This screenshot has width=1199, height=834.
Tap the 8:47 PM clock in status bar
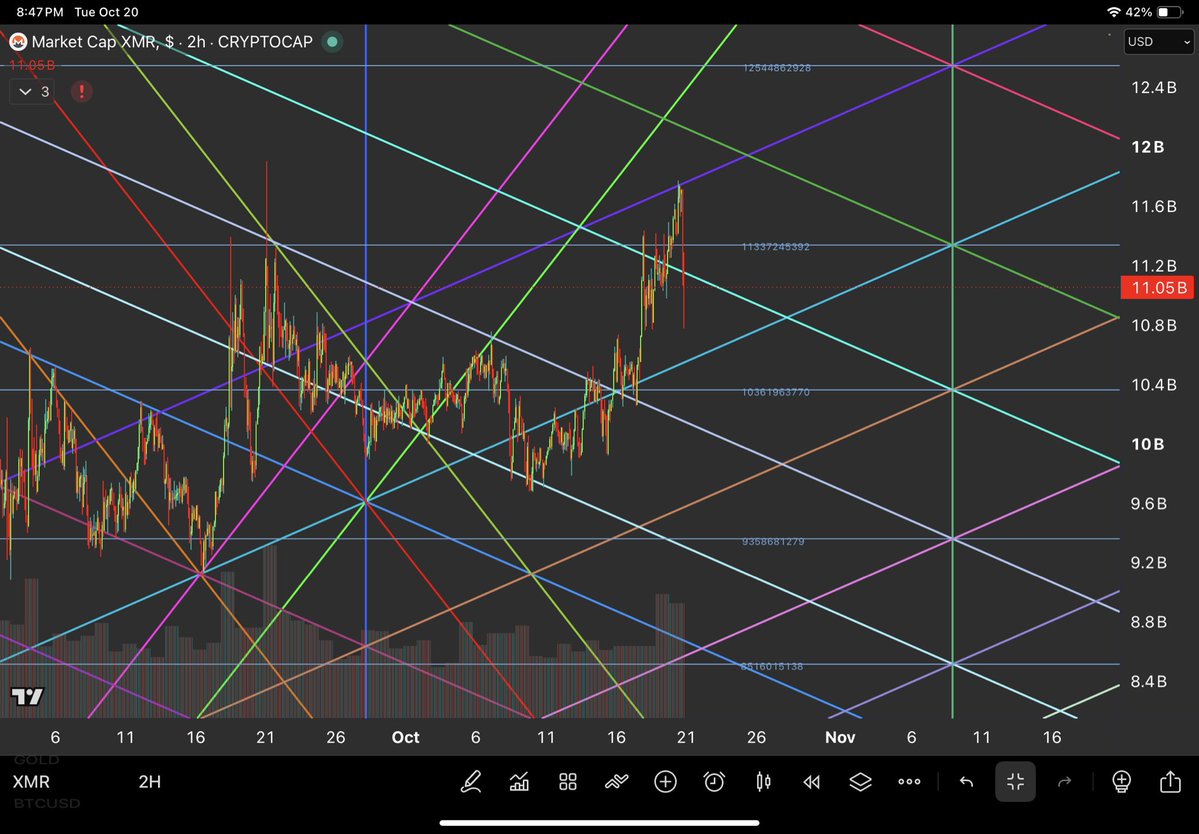click(40, 12)
